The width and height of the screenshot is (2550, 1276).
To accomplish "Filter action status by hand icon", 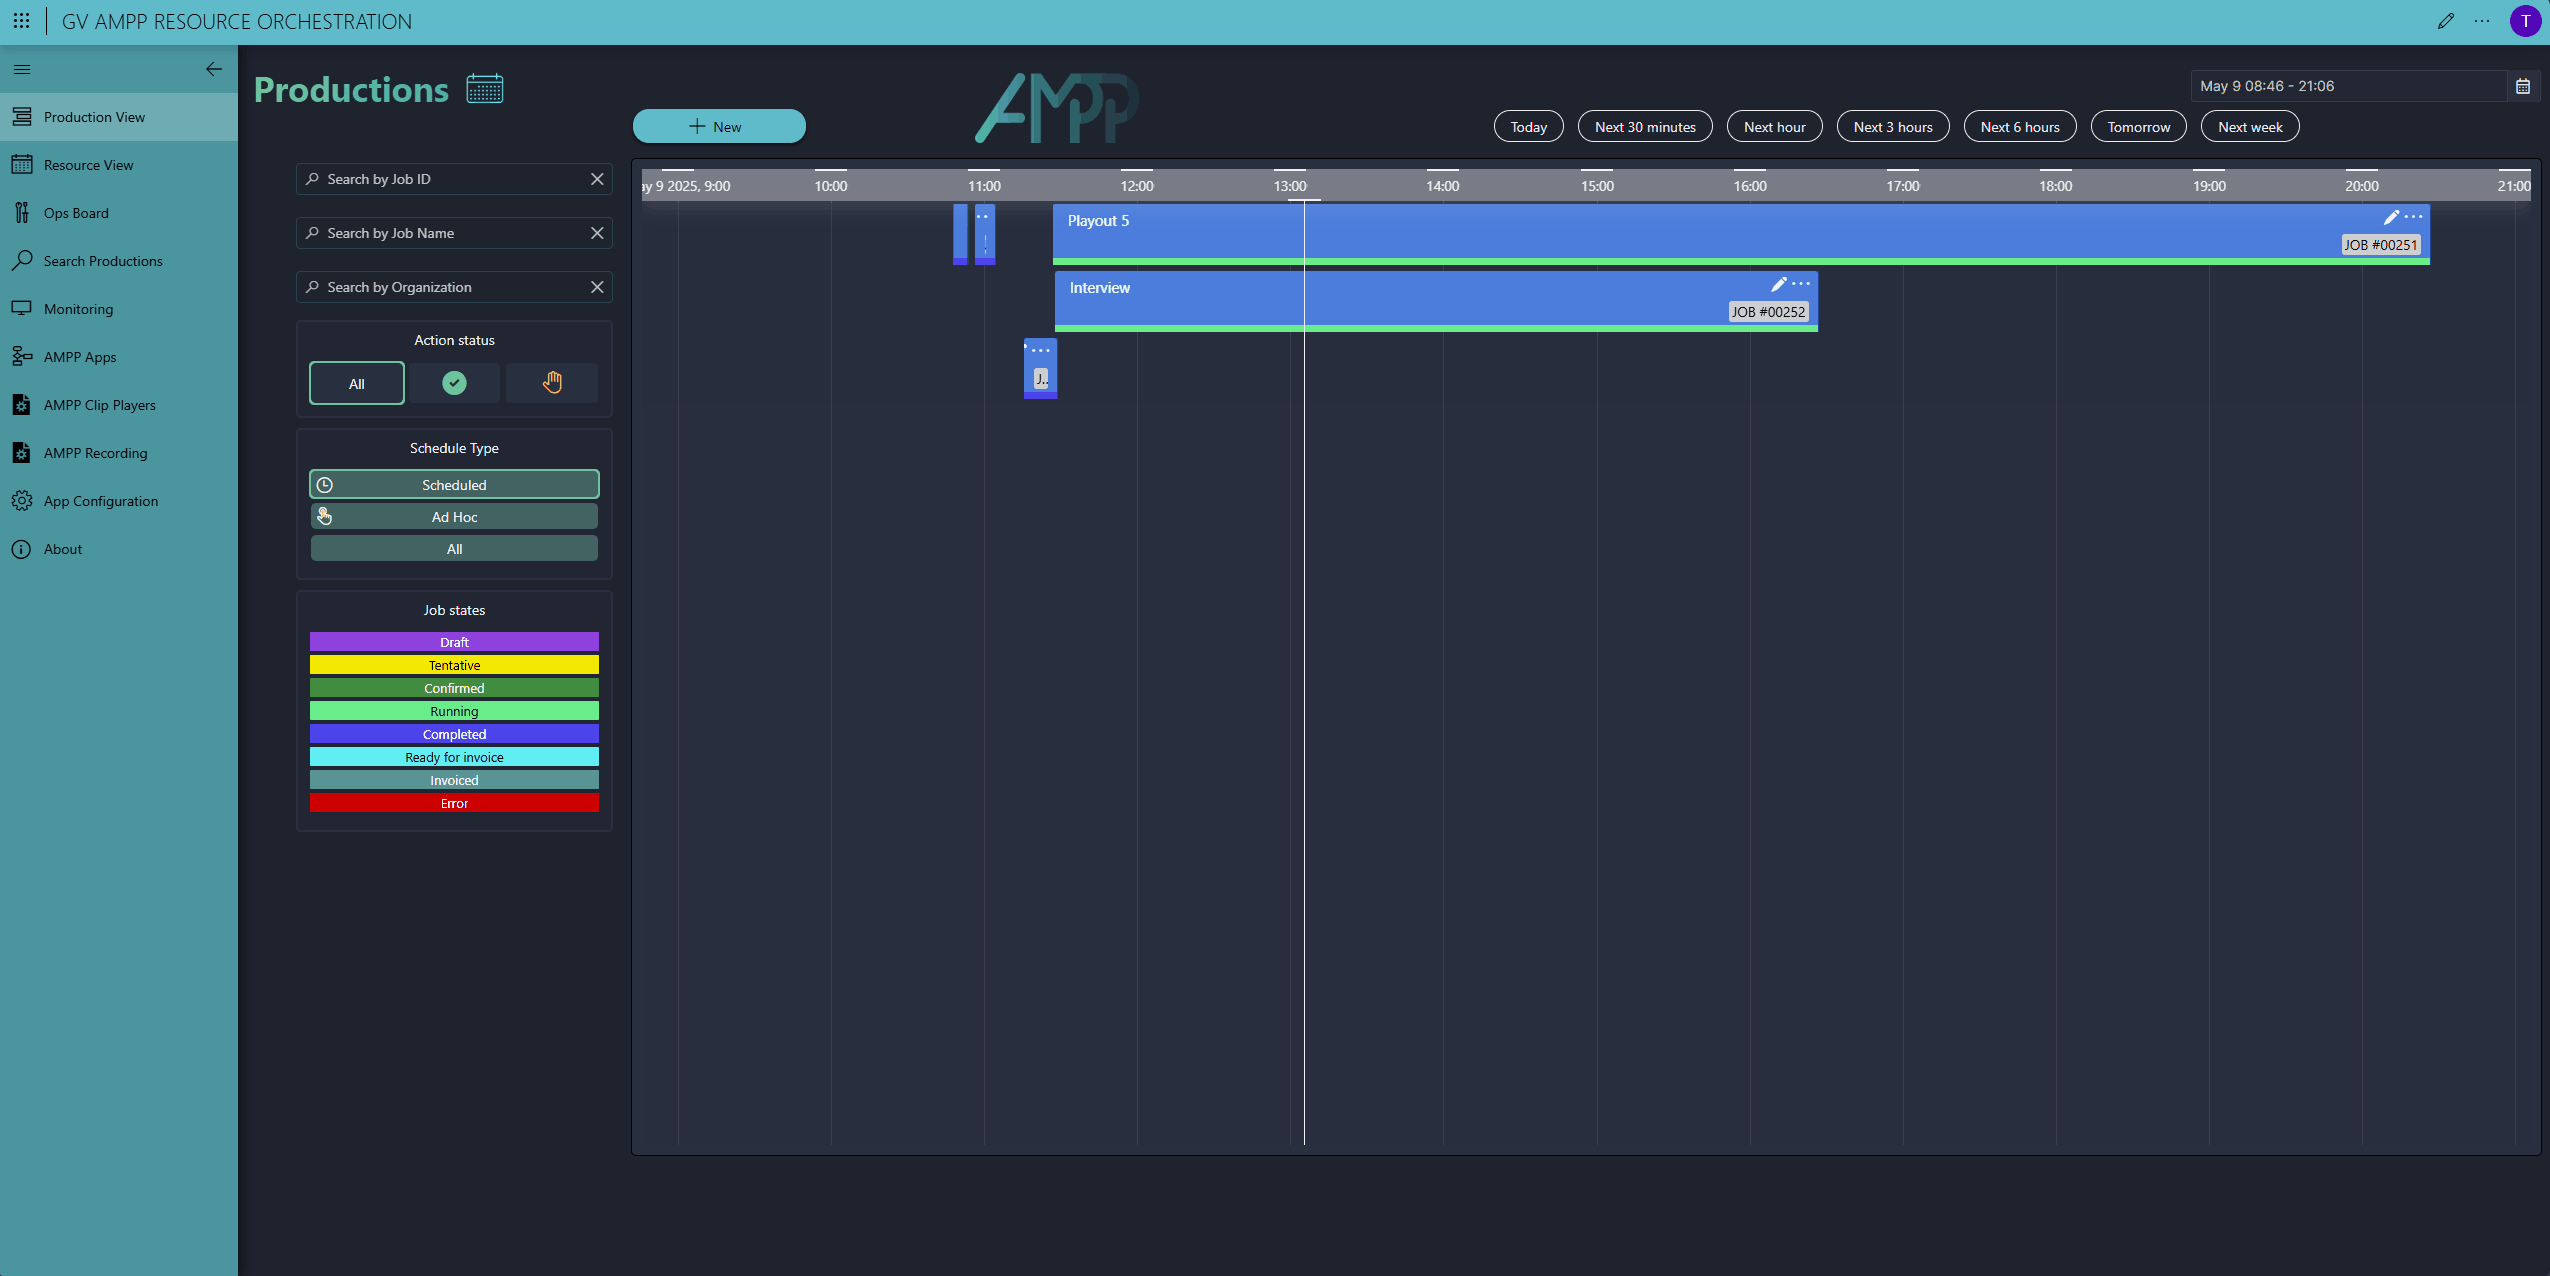I will (552, 383).
